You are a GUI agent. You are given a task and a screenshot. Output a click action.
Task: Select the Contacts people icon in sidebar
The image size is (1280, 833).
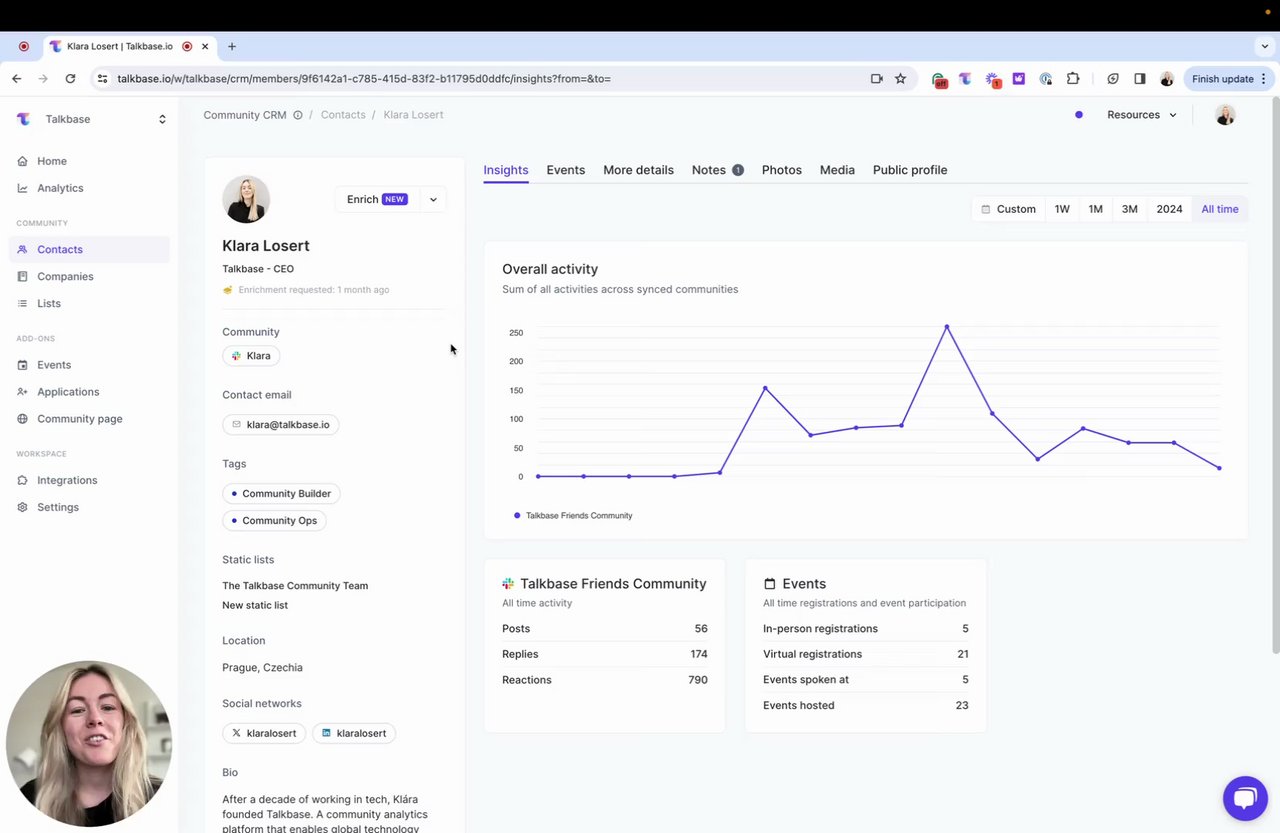click(x=23, y=249)
